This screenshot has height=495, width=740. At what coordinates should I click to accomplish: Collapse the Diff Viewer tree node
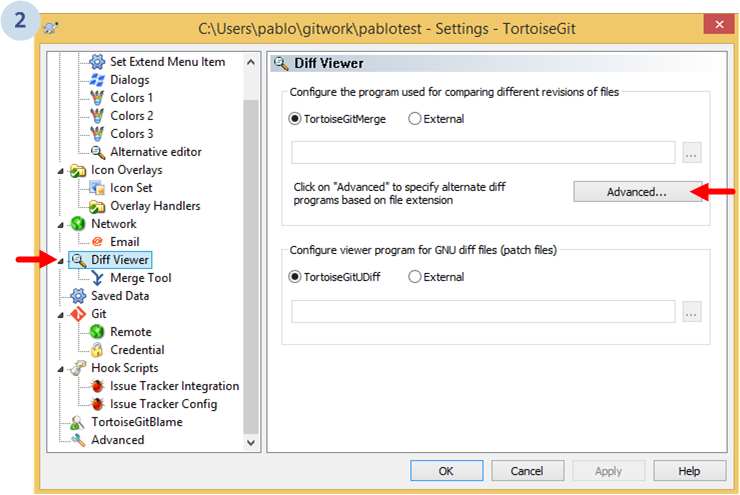click(61, 261)
